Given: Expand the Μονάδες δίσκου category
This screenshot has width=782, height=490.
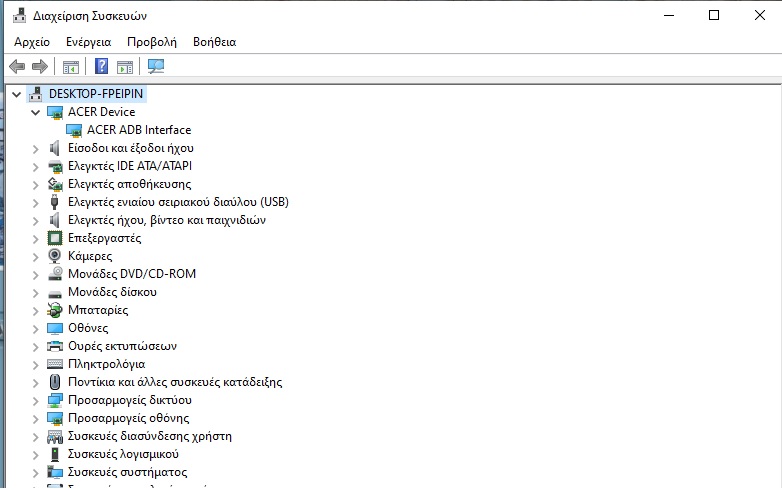Looking at the screenshot, I should [36, 292].
